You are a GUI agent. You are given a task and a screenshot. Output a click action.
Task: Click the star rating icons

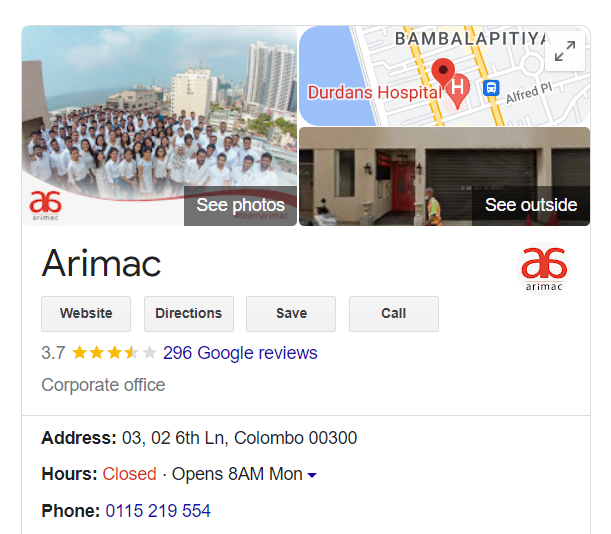[115, 353]
